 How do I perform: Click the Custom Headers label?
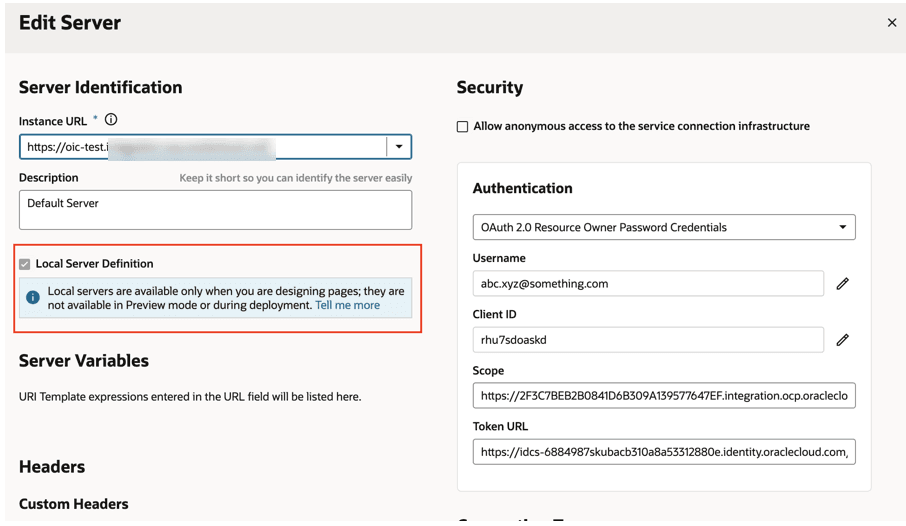pyautogui.click(x=73, y=504)
